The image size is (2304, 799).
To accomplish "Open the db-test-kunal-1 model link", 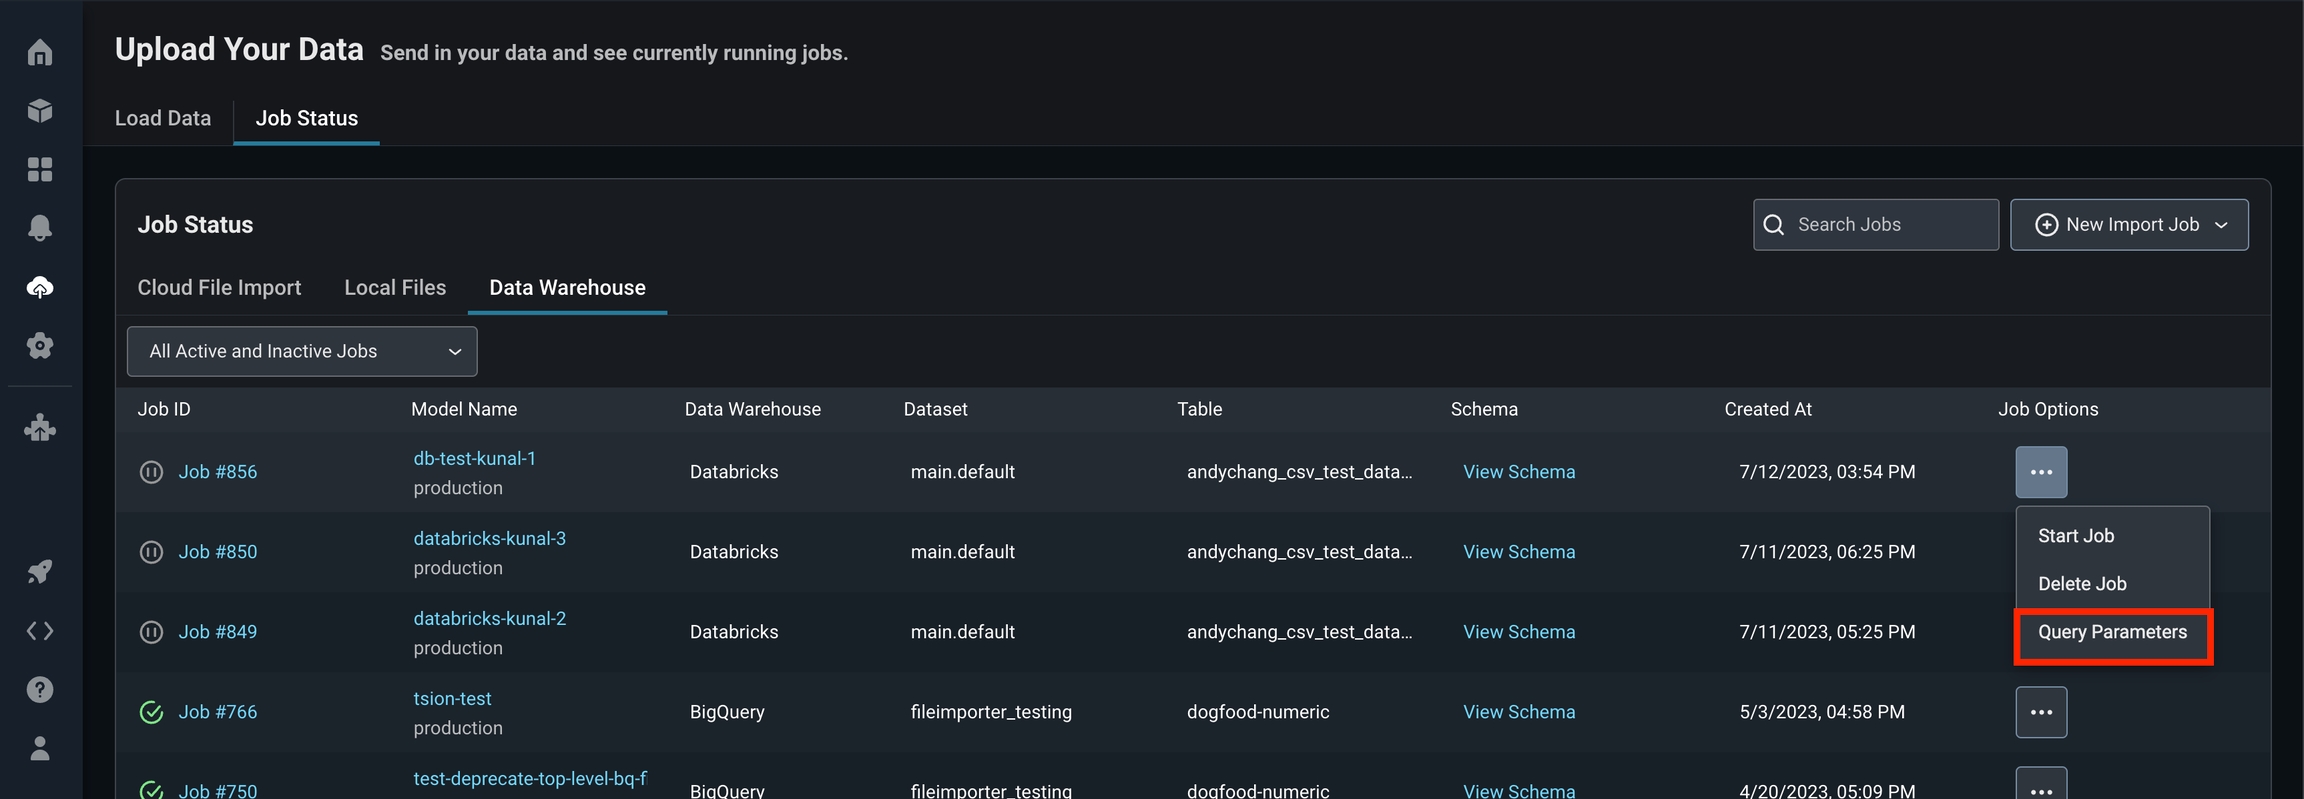I will pos(475,459).
